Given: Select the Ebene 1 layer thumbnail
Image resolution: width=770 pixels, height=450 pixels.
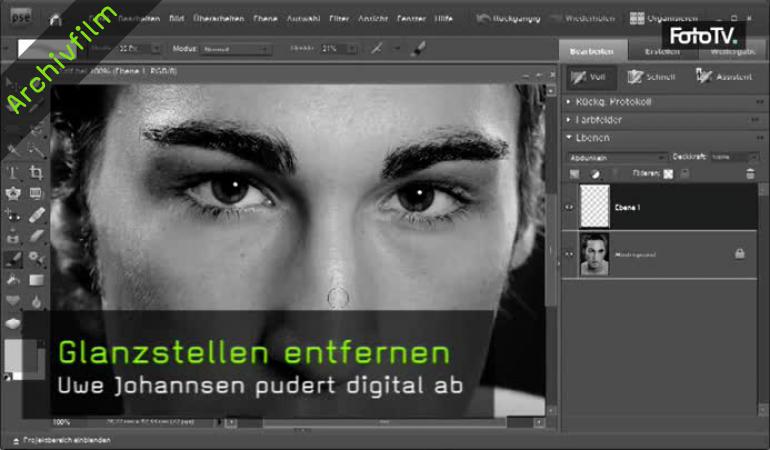Looking at the screenshot, I should [x=594, y=206].
